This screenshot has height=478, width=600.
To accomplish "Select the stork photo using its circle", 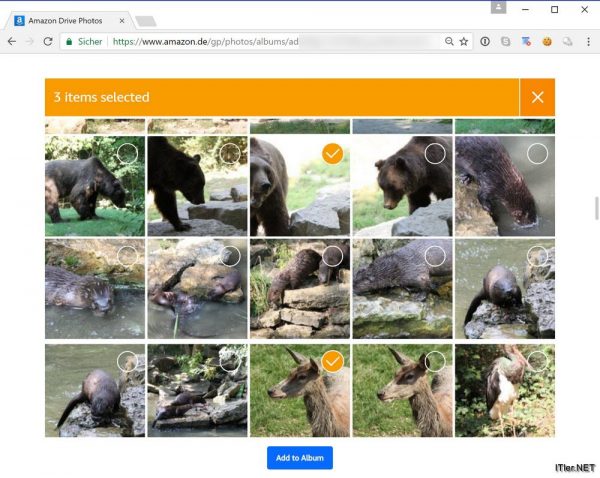I will pyautogui.click(x=537, y=361).
